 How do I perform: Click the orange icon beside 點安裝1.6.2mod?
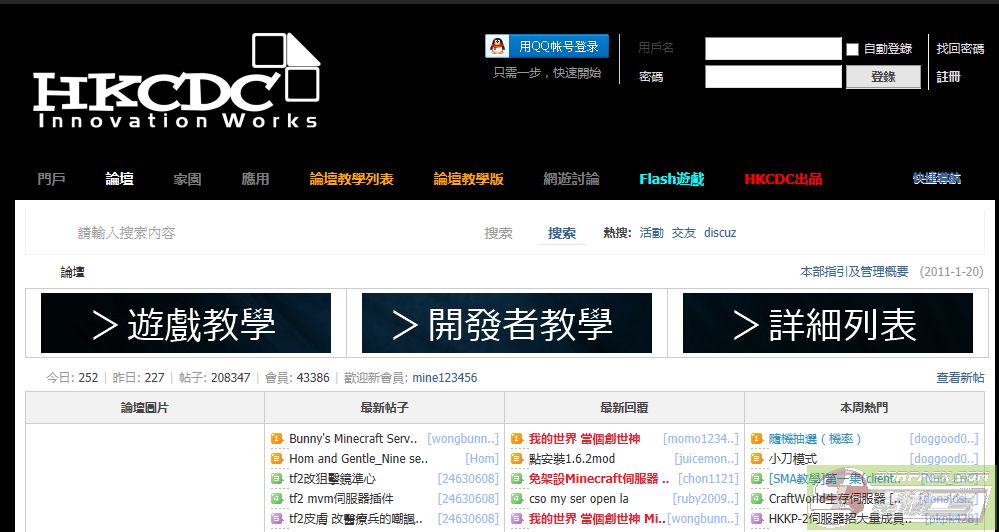(517, 459)
